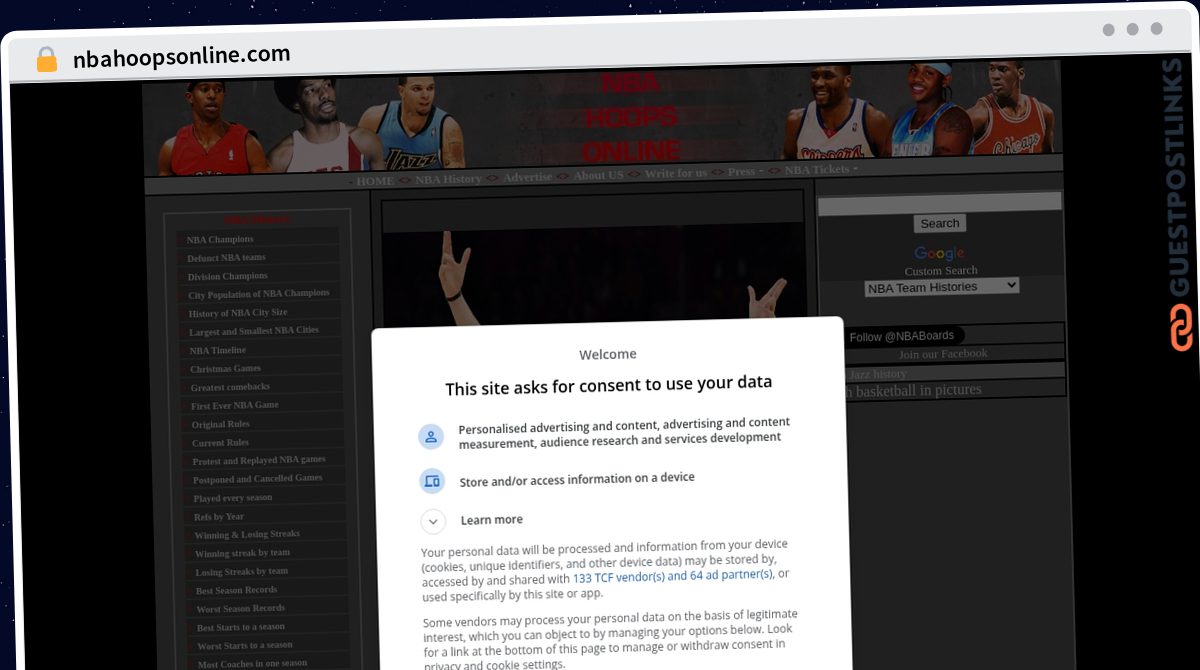Screen dimensions: 1200x670
Task: Expand the Learn more chevron
Action: (x=433, y=521)
